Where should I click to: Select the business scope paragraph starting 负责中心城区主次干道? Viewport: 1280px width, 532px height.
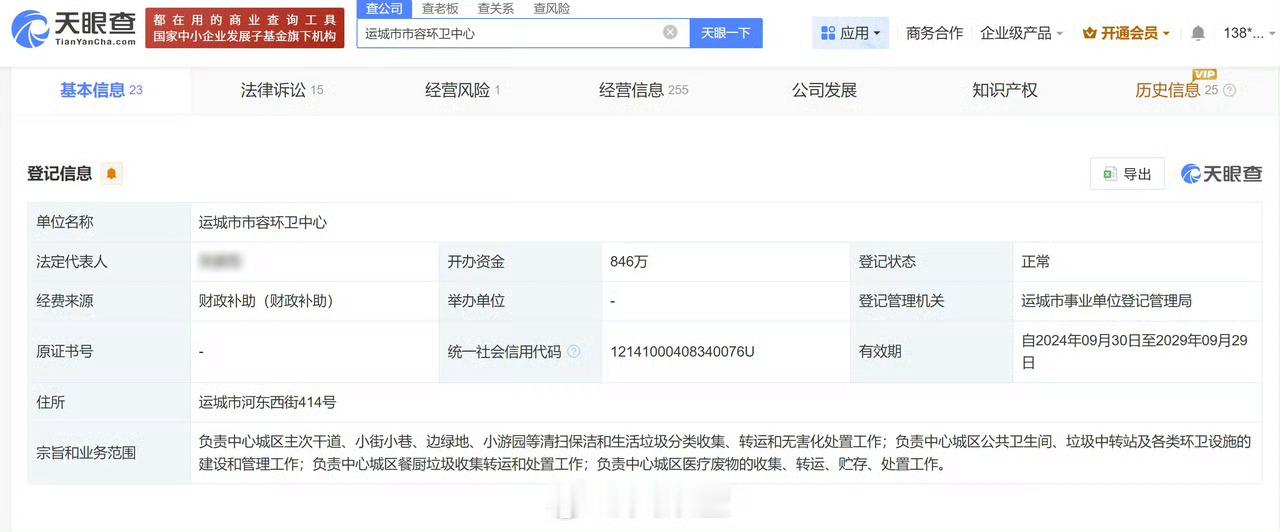(x=725, y=452)
